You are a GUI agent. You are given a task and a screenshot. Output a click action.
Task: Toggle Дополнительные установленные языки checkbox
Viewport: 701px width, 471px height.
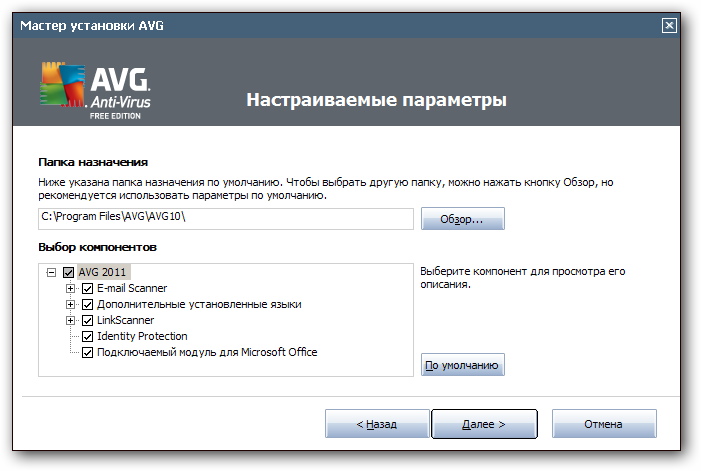point(88,304)
